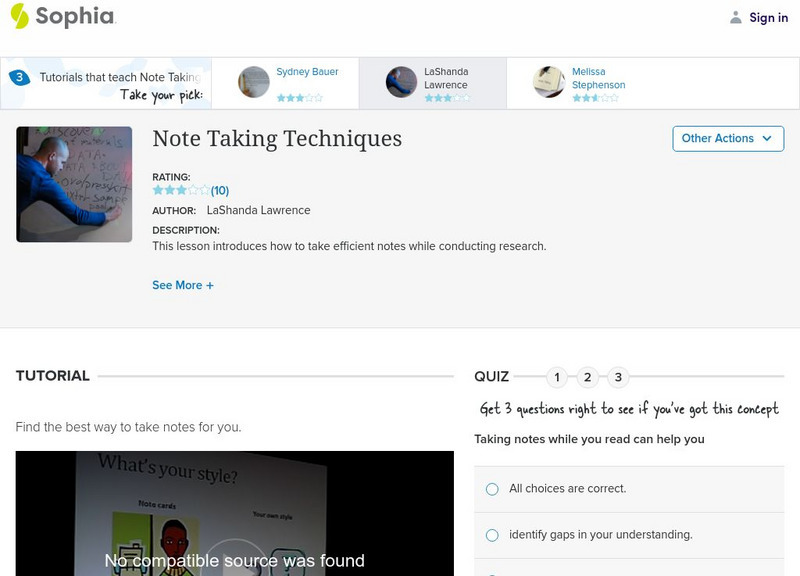Go to quiz question 3
800x576 pixels.
tap(618, 378)
